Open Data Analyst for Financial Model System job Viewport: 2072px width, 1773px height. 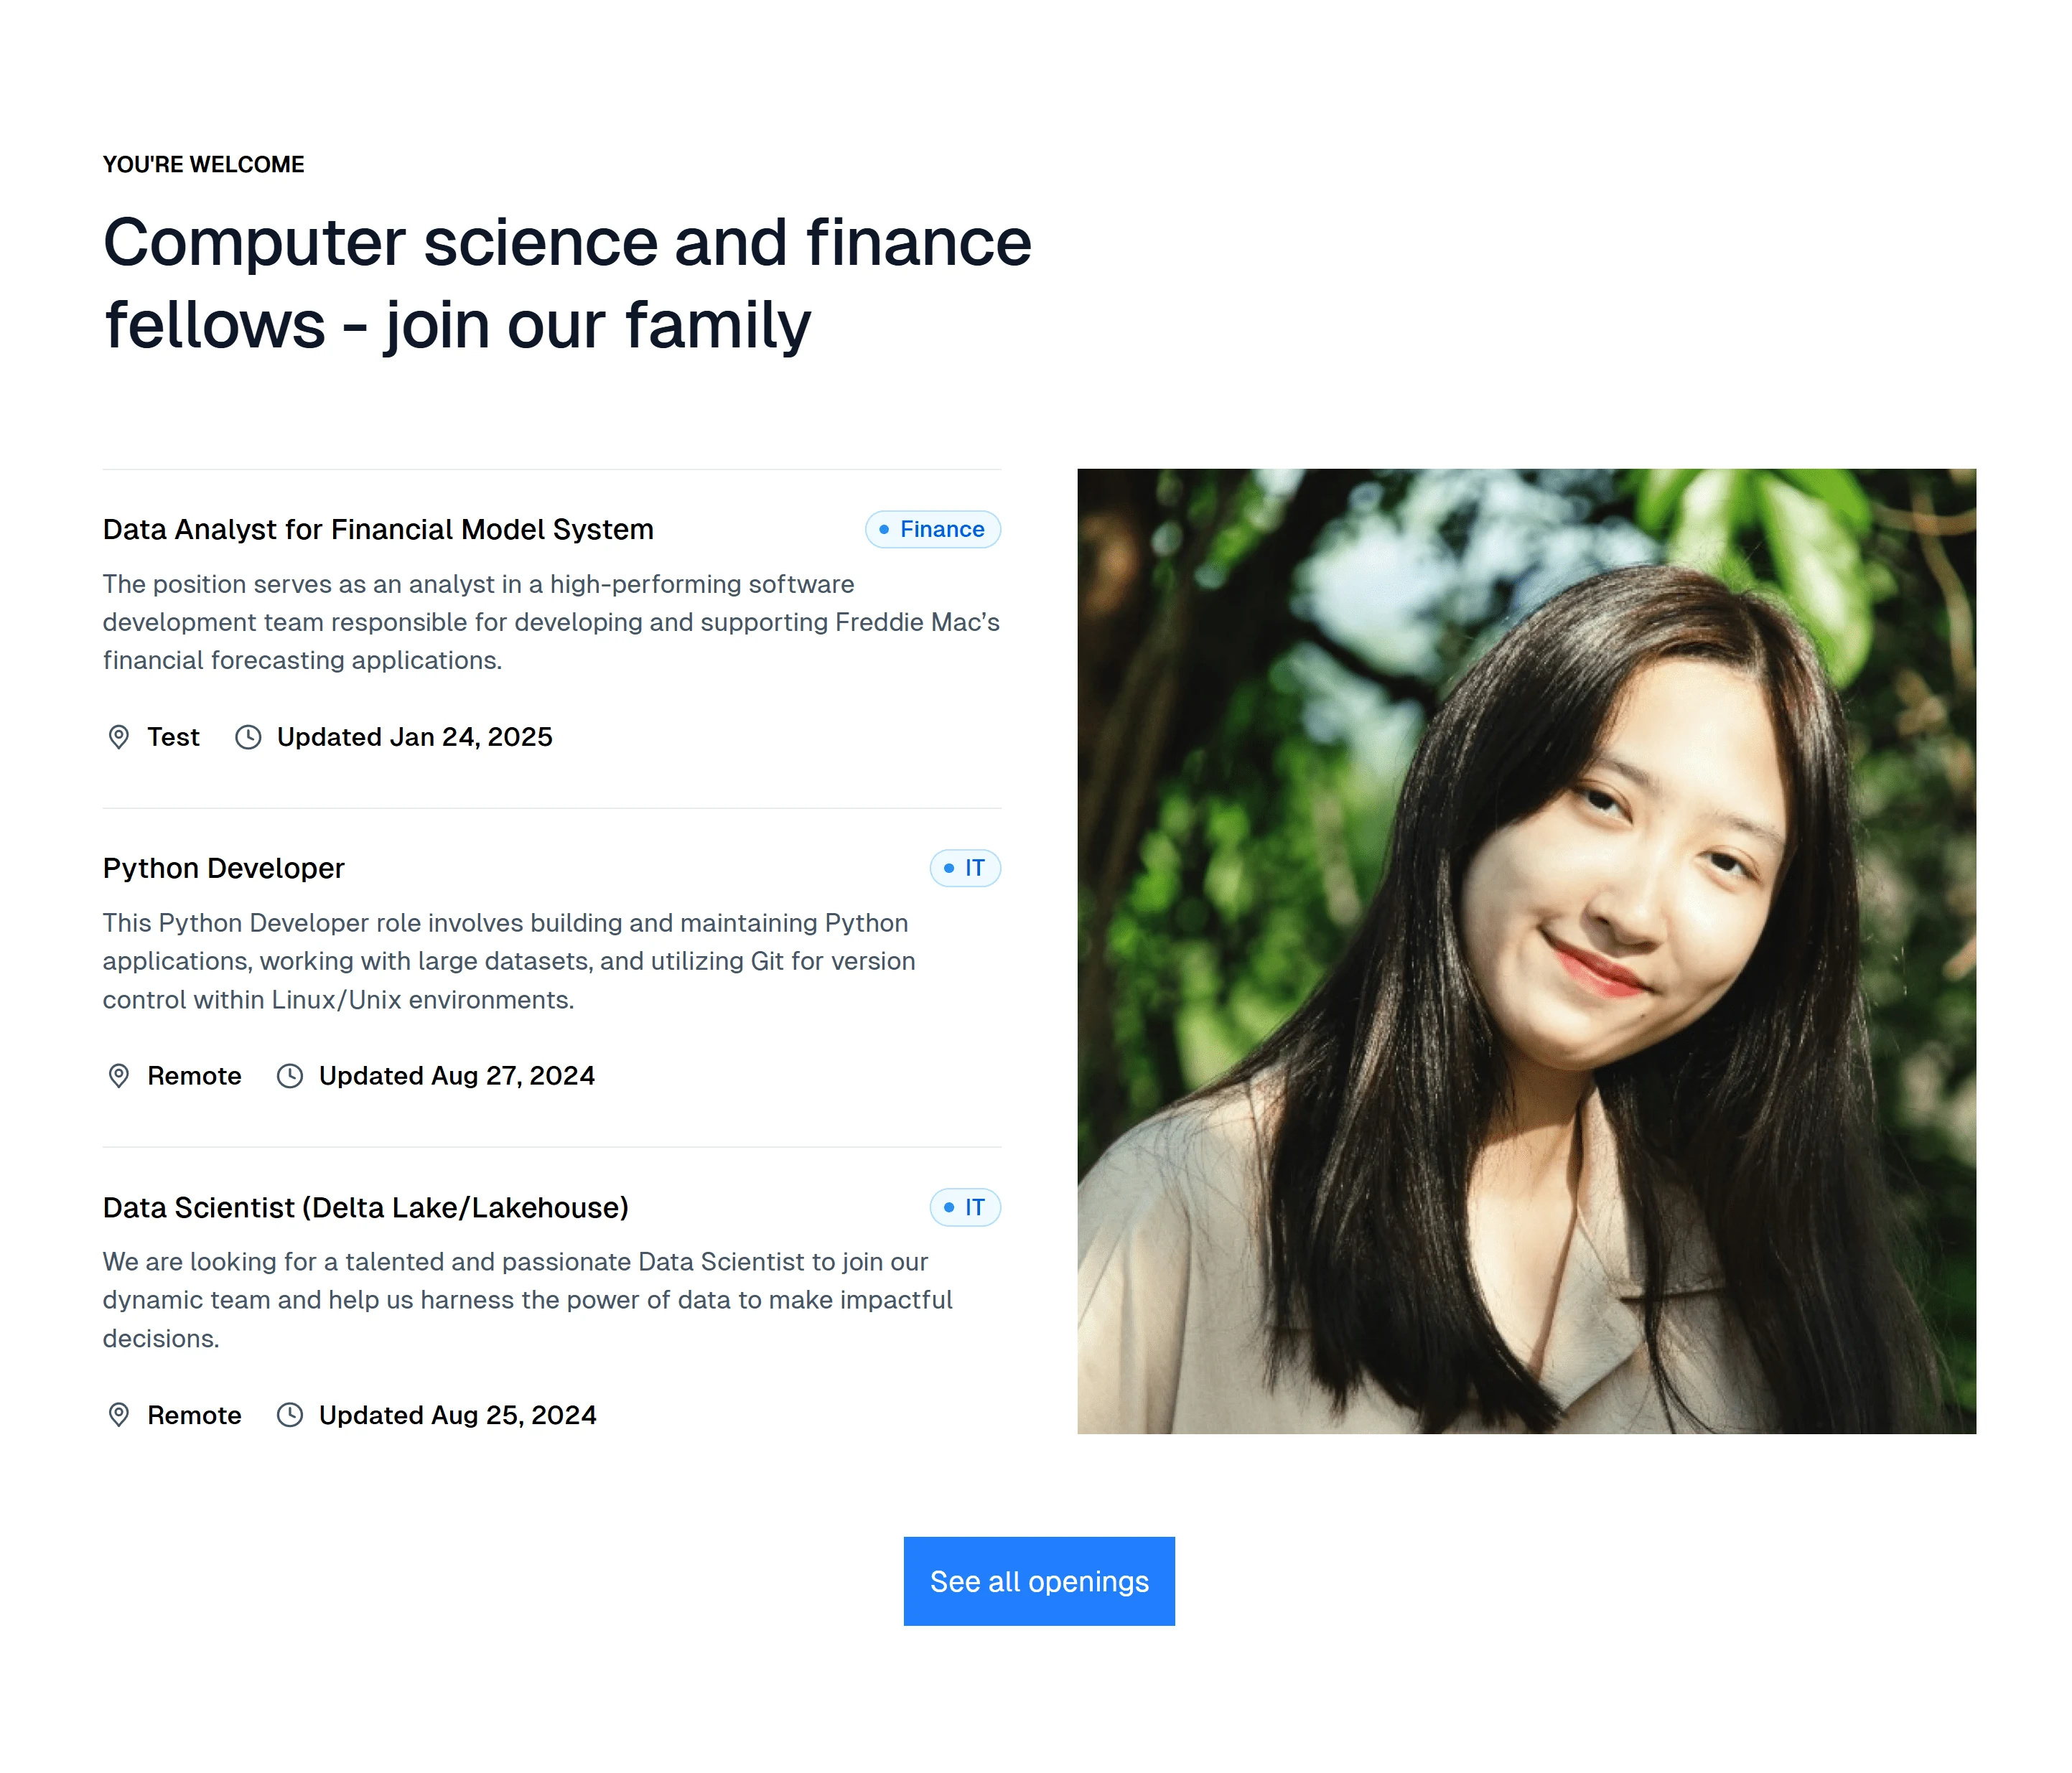point(378,529)
